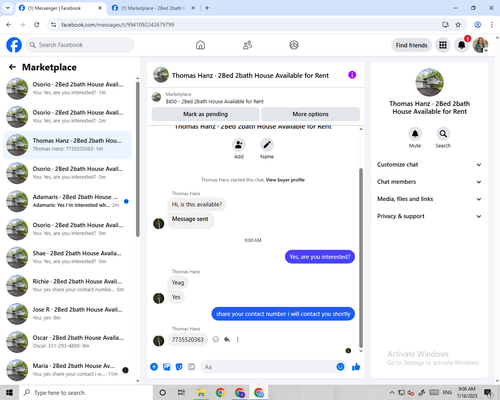Open Chrome's three-dot menu

point(491,25)
